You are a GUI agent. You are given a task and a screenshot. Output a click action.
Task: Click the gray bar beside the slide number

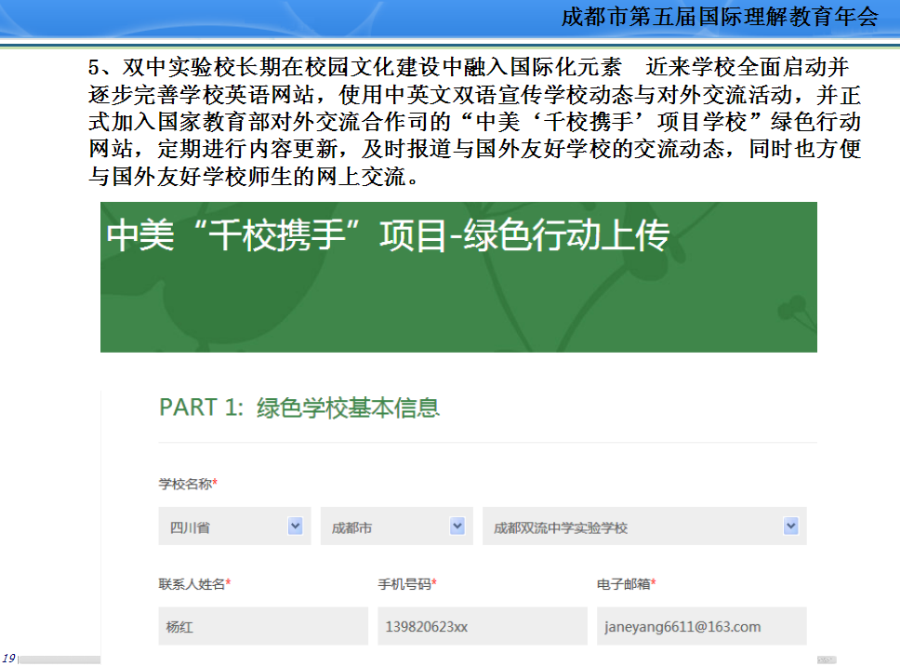click(x=60, y=659)
